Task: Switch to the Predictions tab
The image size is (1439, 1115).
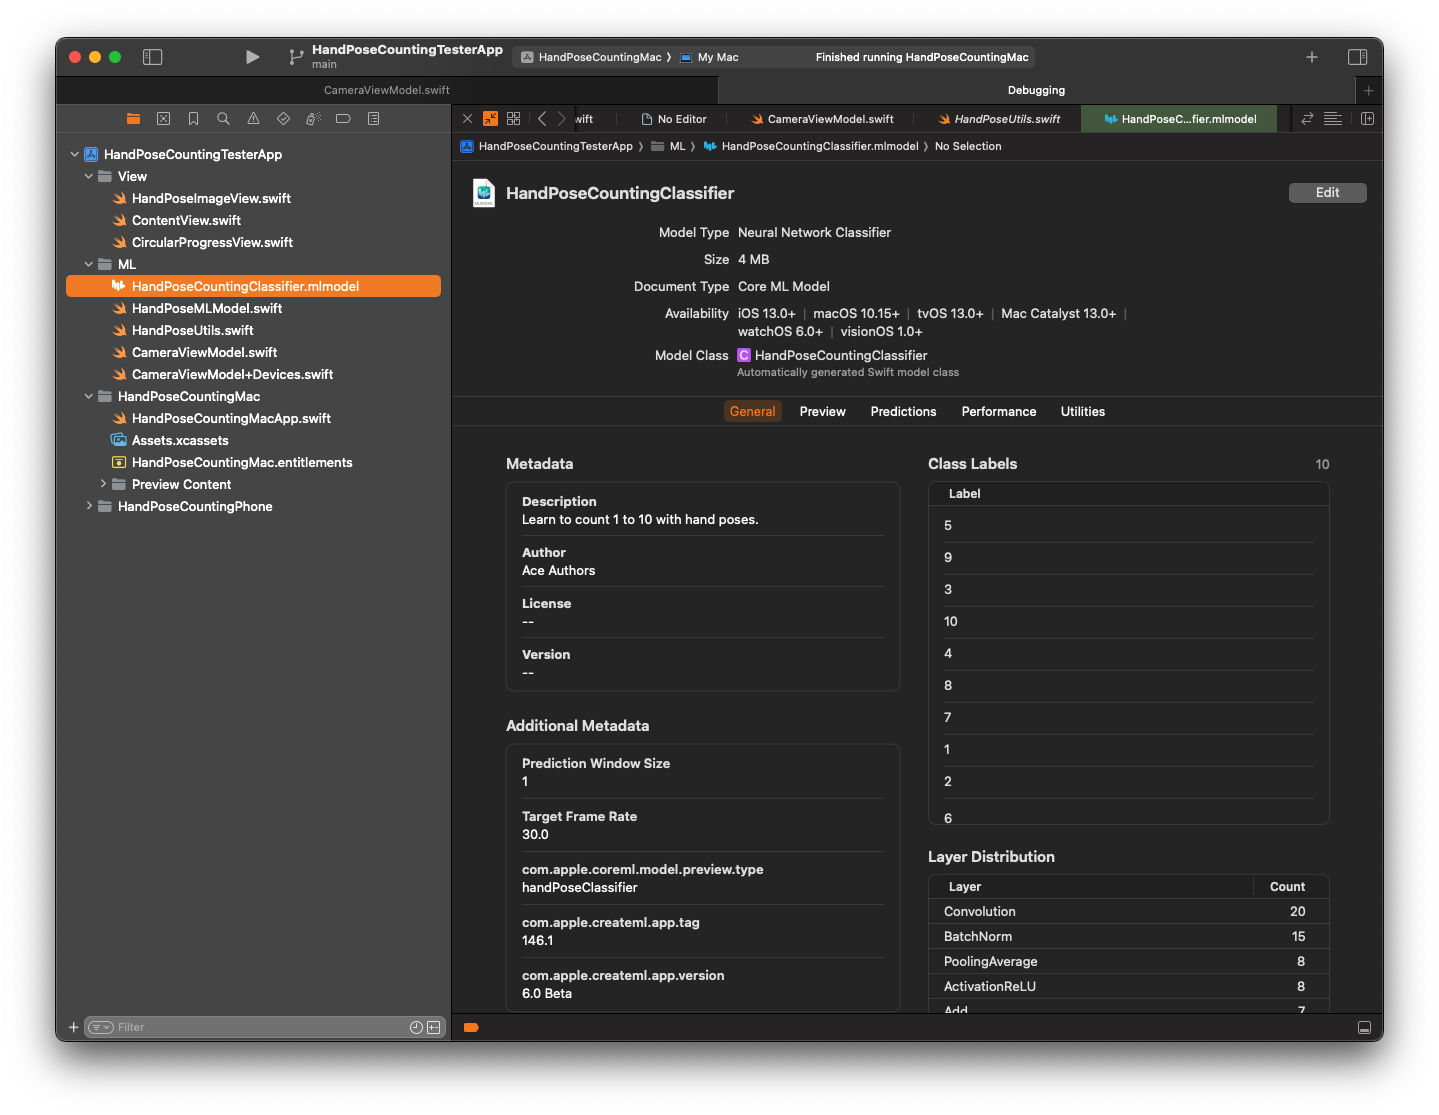Action: point(903,411)
